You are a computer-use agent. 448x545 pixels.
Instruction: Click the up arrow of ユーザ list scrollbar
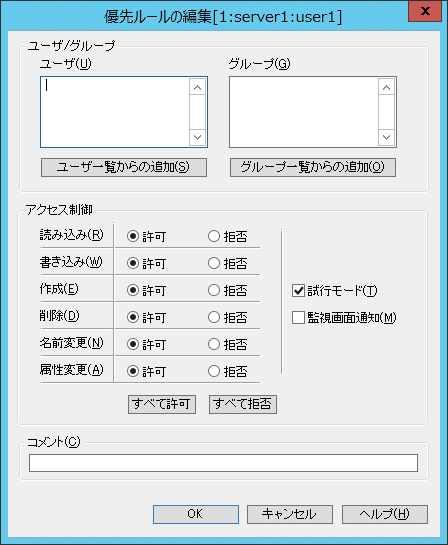[197, 87]
